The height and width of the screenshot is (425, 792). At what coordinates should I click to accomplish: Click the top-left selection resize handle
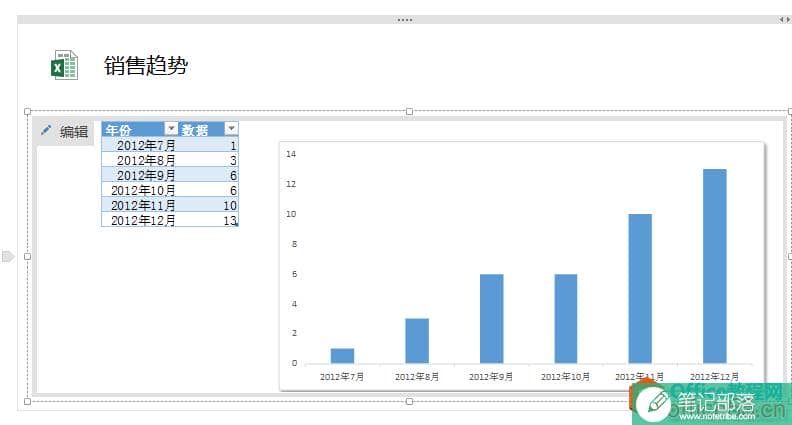coord(28,111)
